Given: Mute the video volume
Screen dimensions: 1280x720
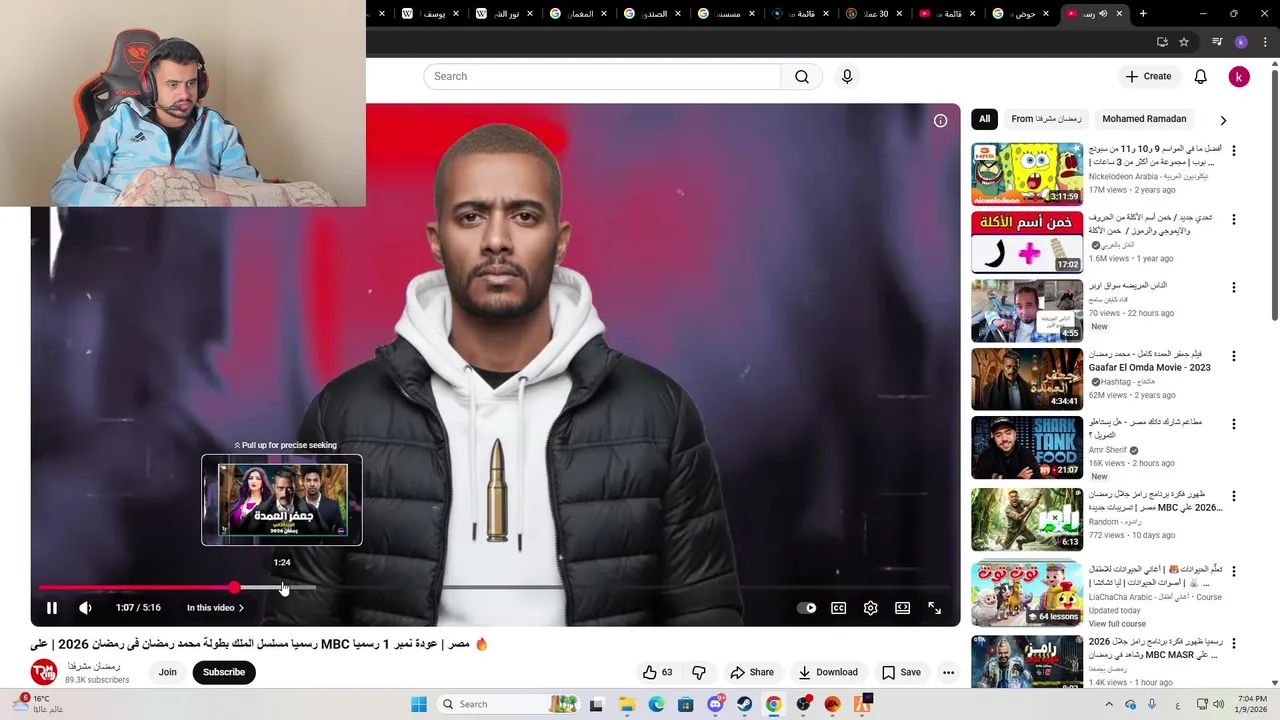Looking at the screenshot, I should tap(86, 608).
